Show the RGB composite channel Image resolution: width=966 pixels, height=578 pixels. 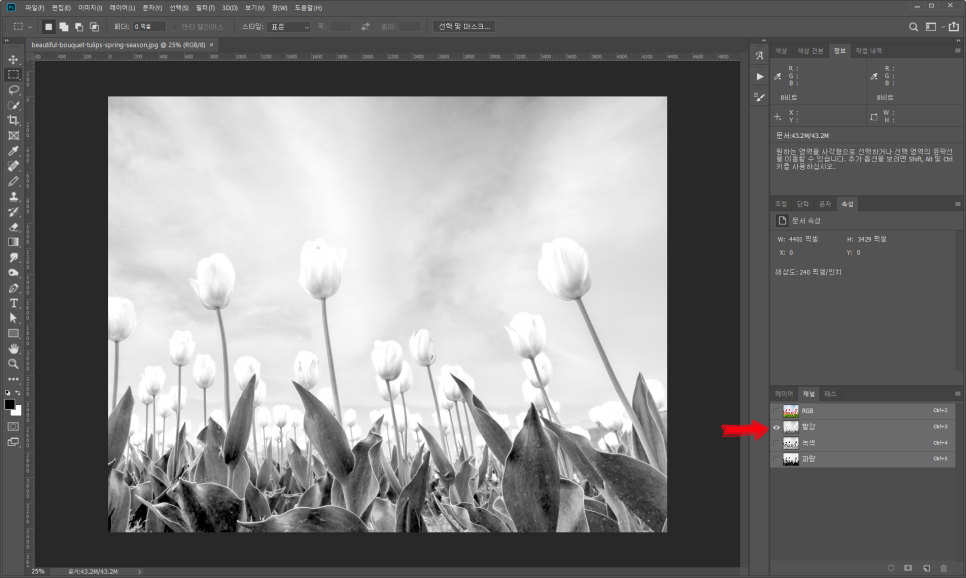tap(777, 411)
